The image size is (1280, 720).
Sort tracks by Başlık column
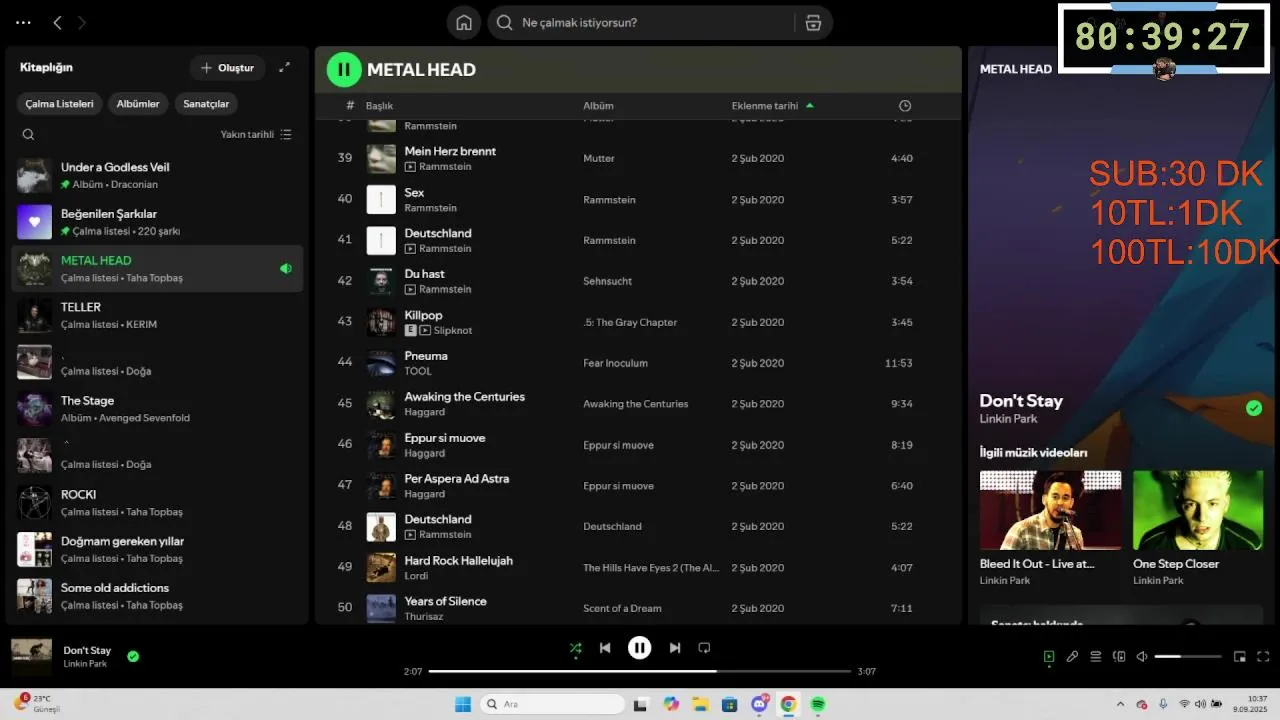(x=379, y=106)
